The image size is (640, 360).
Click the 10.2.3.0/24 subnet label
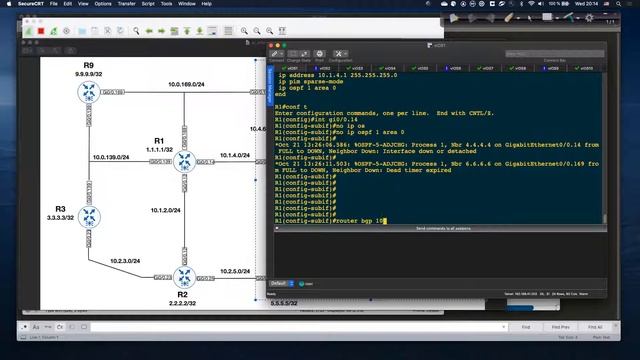coord(125,261)
